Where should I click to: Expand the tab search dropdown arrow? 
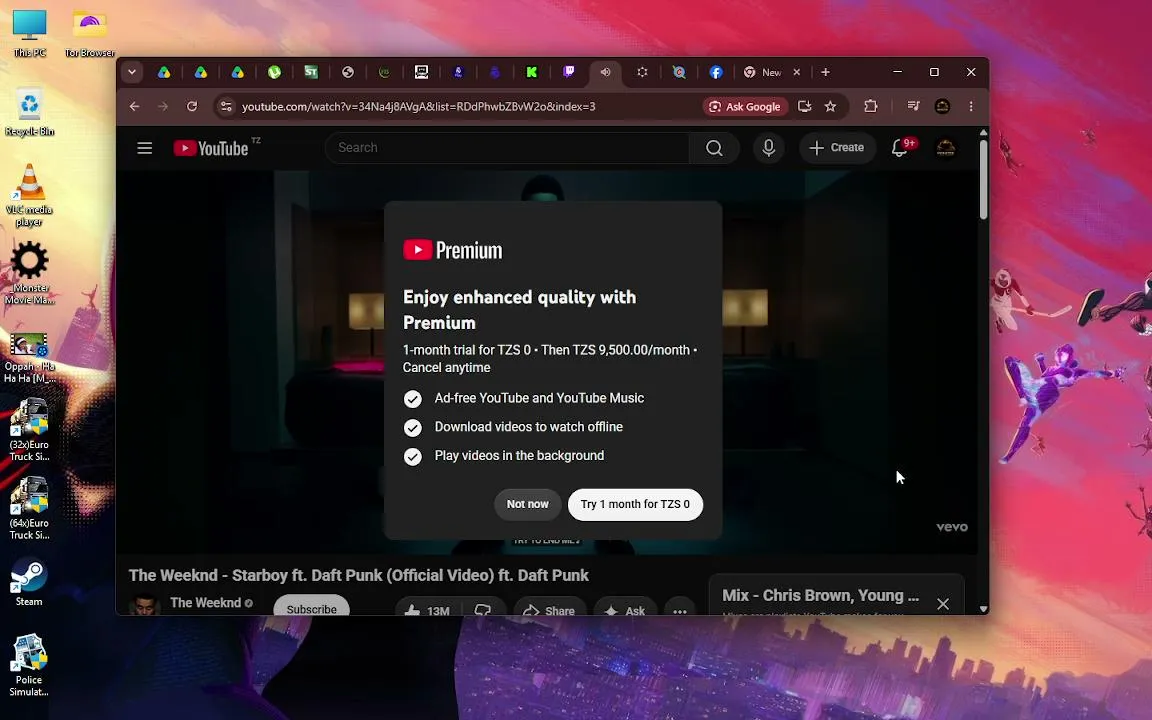[x=132, y=72]
